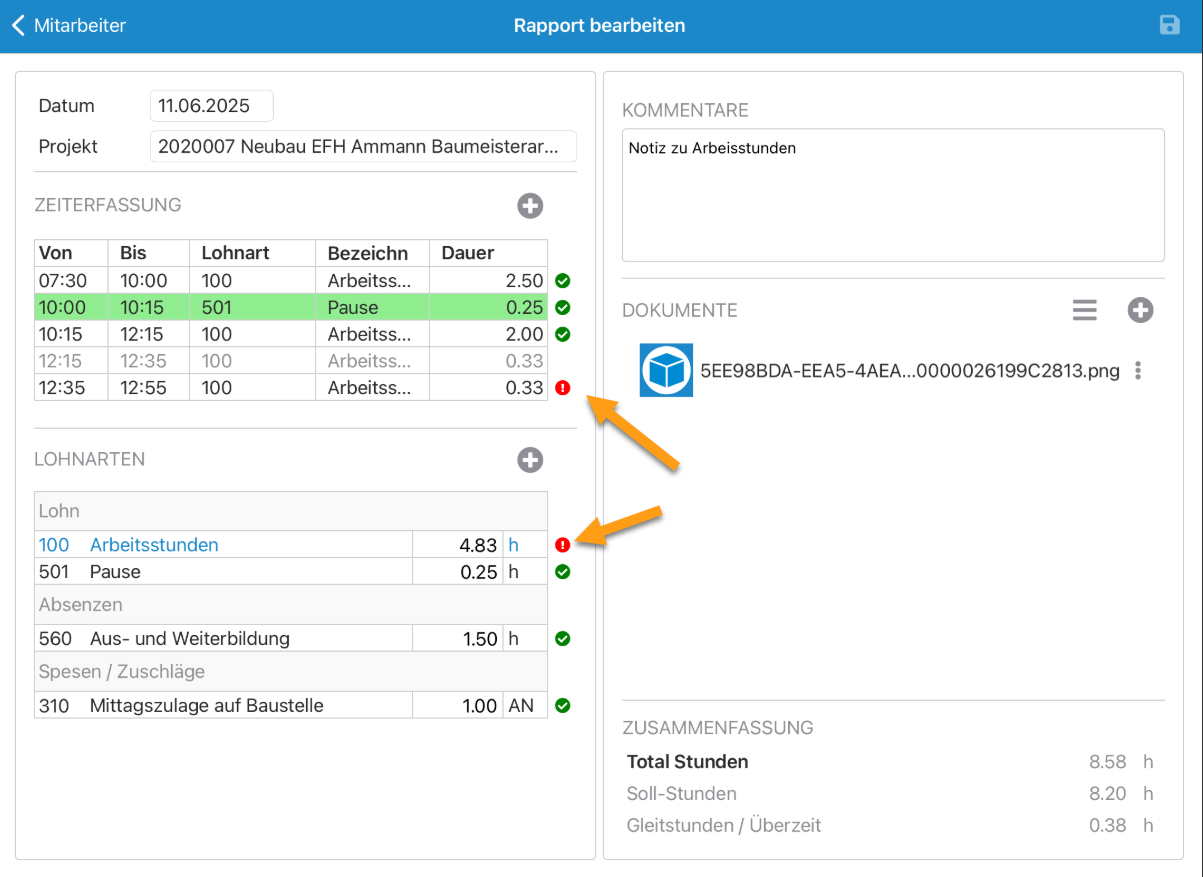This screenshot has height=877, width=1203.
Task: Click the Mittagszulage 1.00 amount field
Action: 458,705
